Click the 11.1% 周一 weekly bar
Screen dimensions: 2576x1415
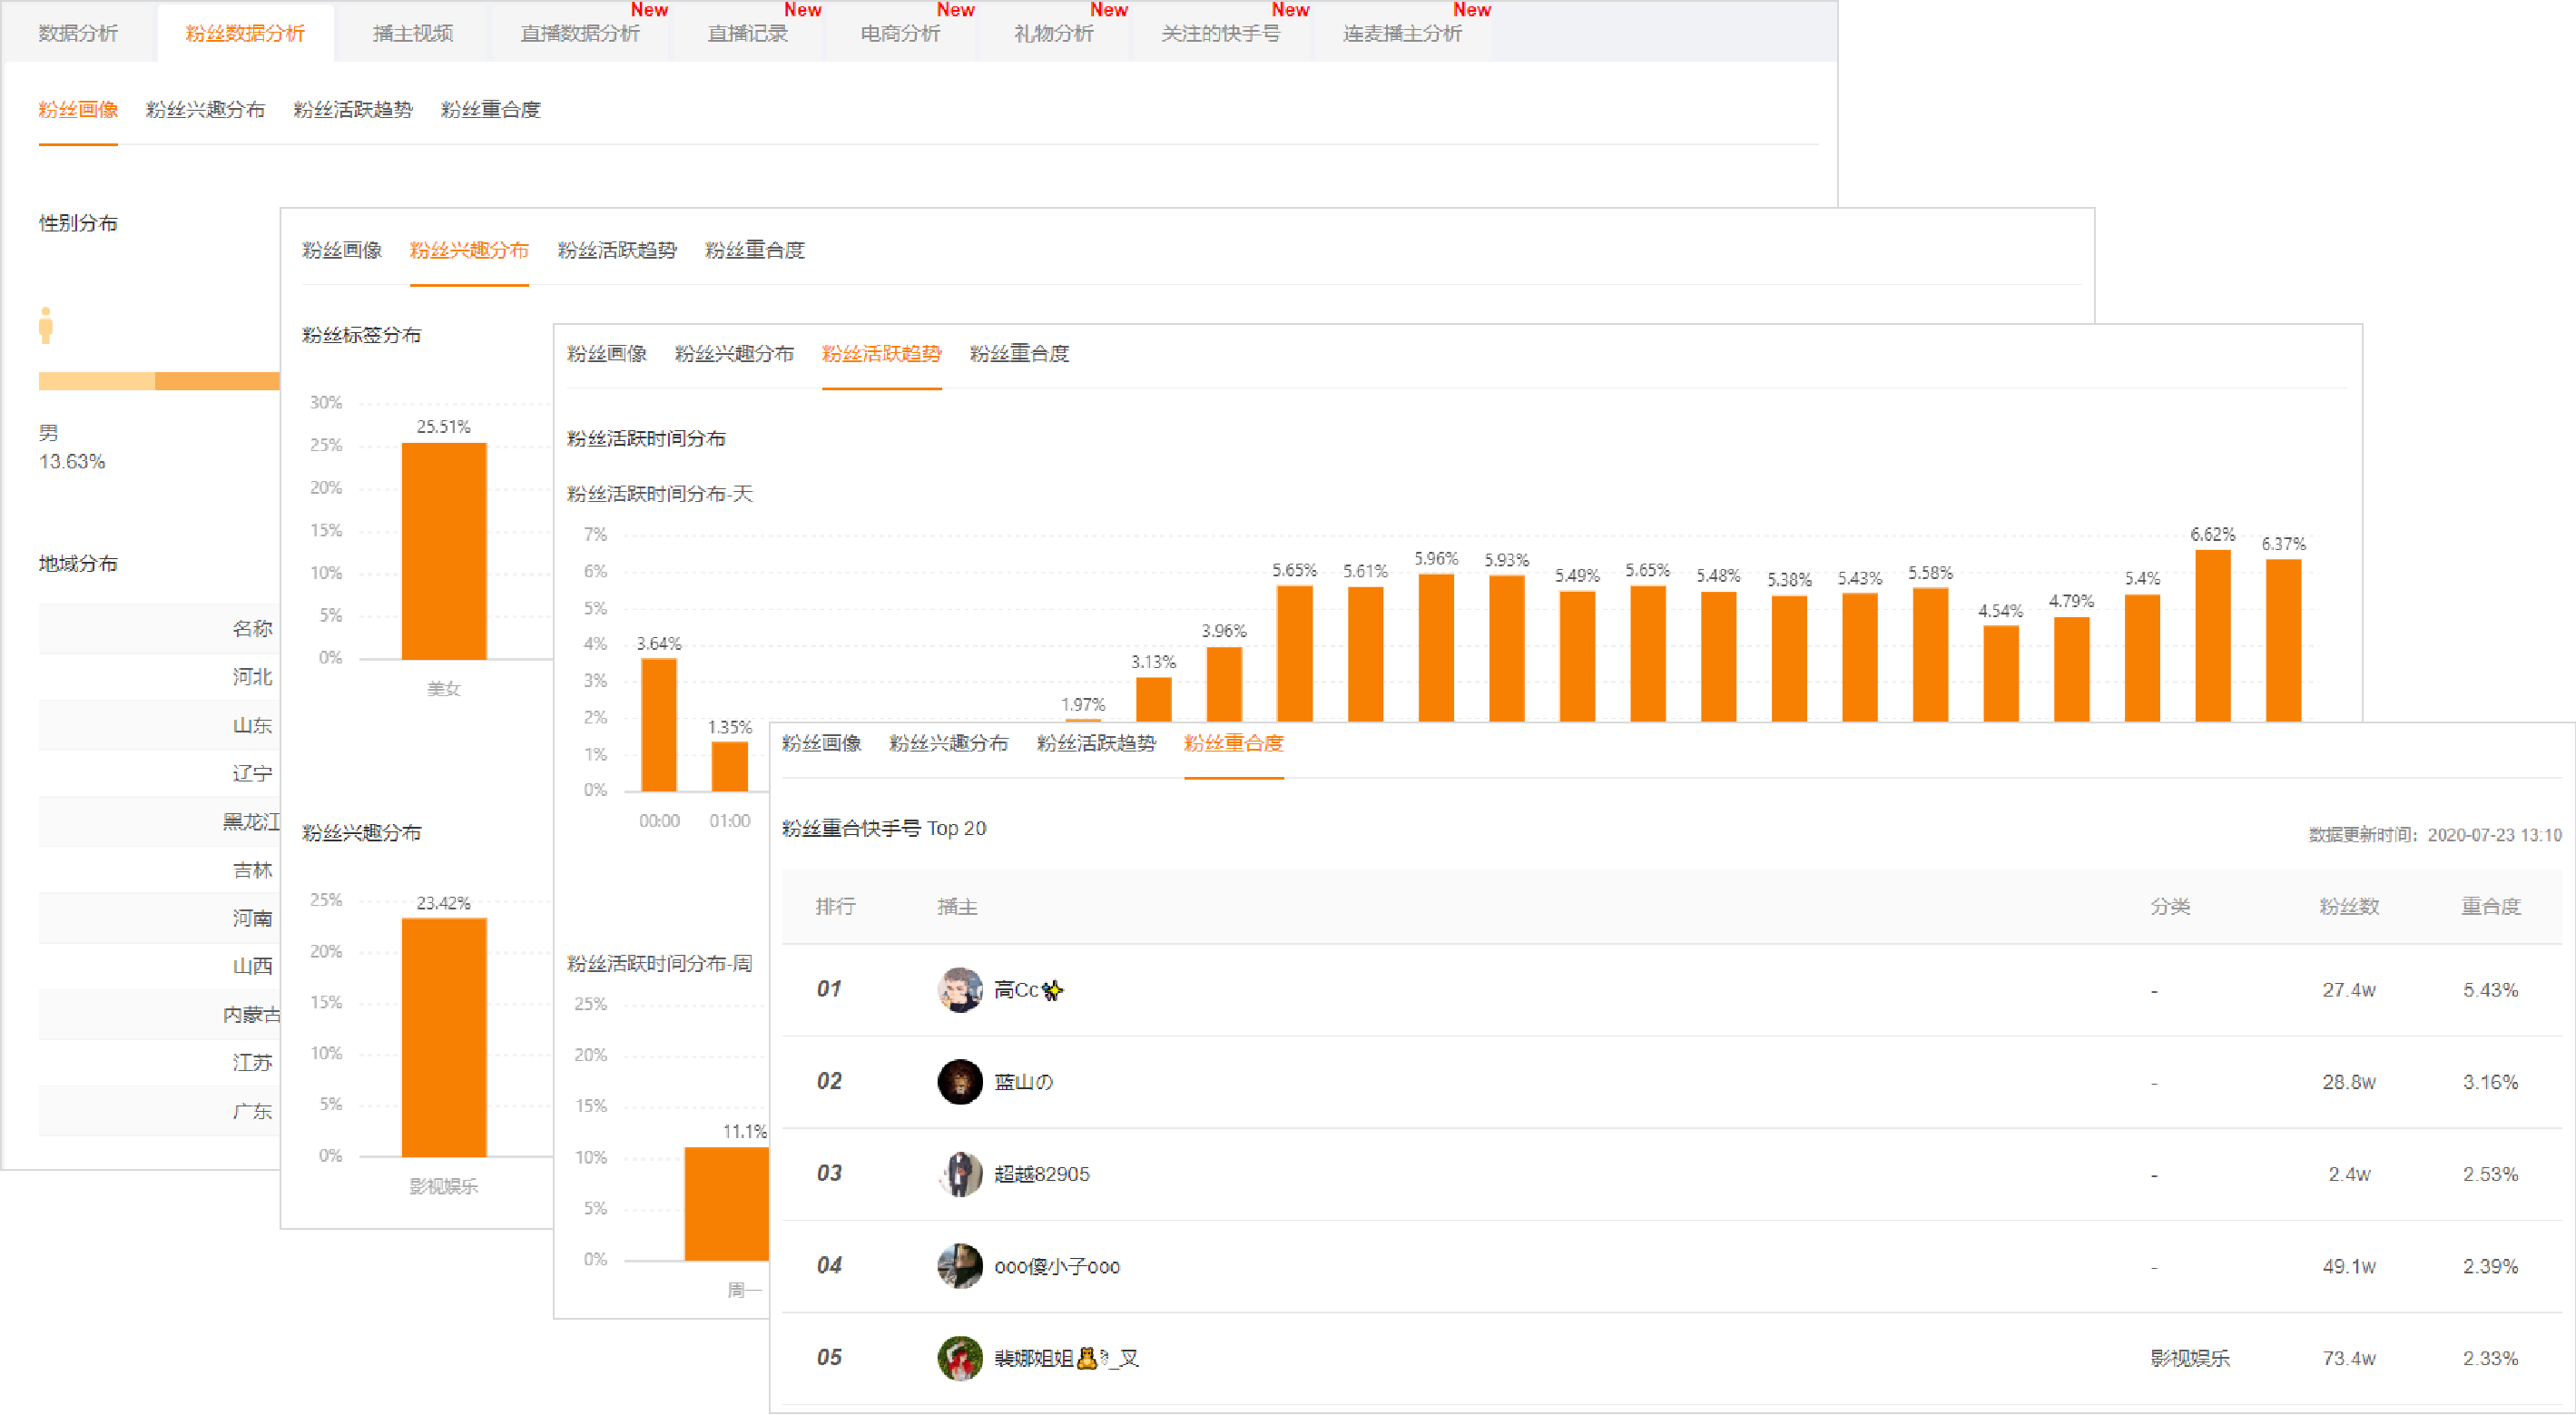(727, 1203)
